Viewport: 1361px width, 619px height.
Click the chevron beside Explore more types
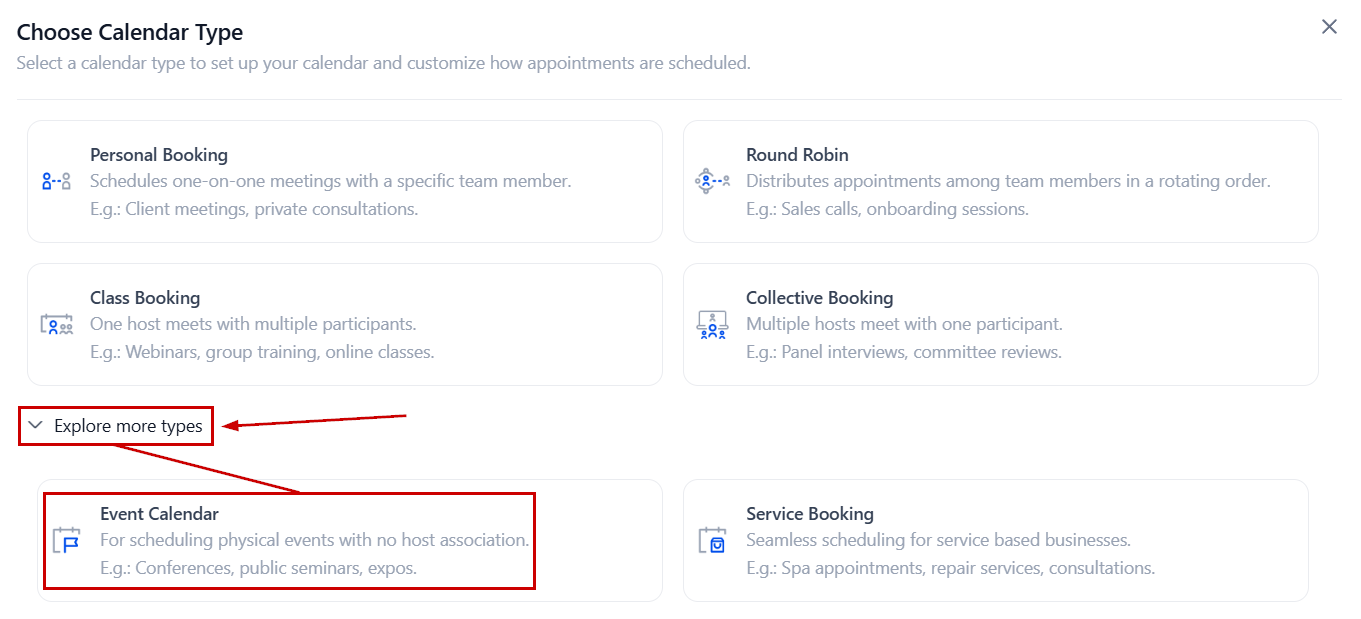tap(36, 426)
